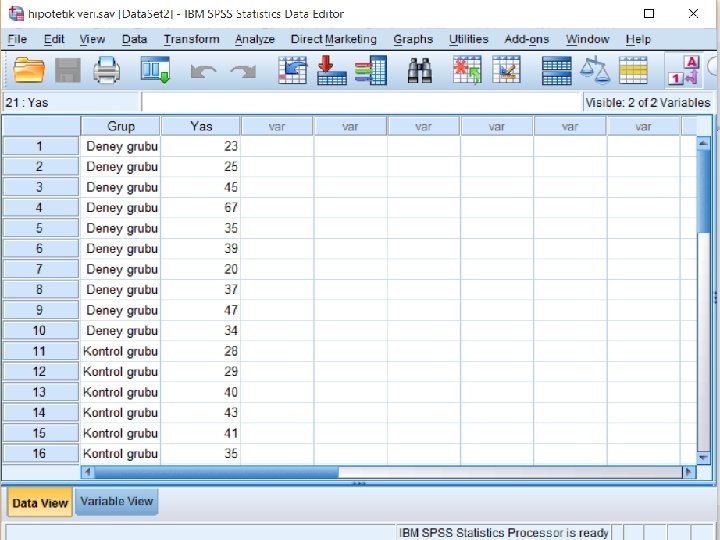The image size is (720, 540).
Task: Click the Undo arrow icon
Action: tap(203, 72)
